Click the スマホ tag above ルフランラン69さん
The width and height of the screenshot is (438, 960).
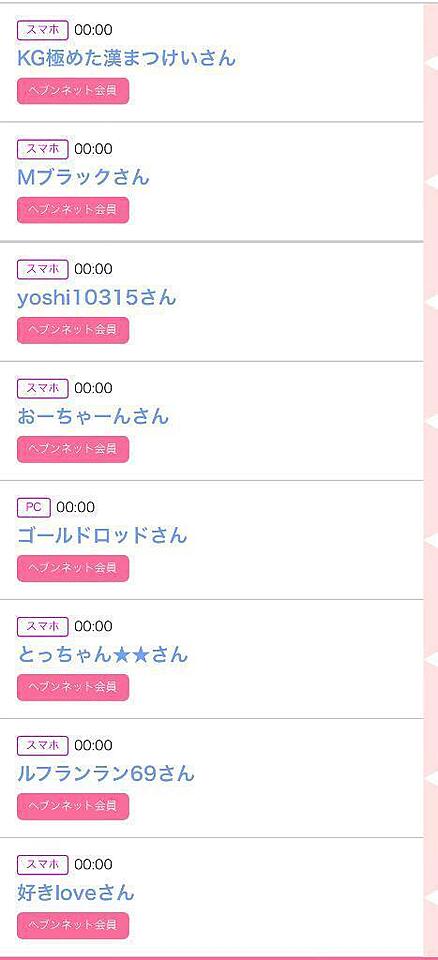click(42, 745)
